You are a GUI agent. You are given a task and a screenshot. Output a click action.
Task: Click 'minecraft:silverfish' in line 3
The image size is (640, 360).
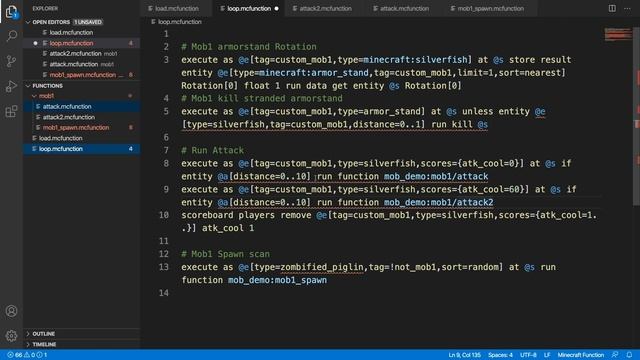415,60
